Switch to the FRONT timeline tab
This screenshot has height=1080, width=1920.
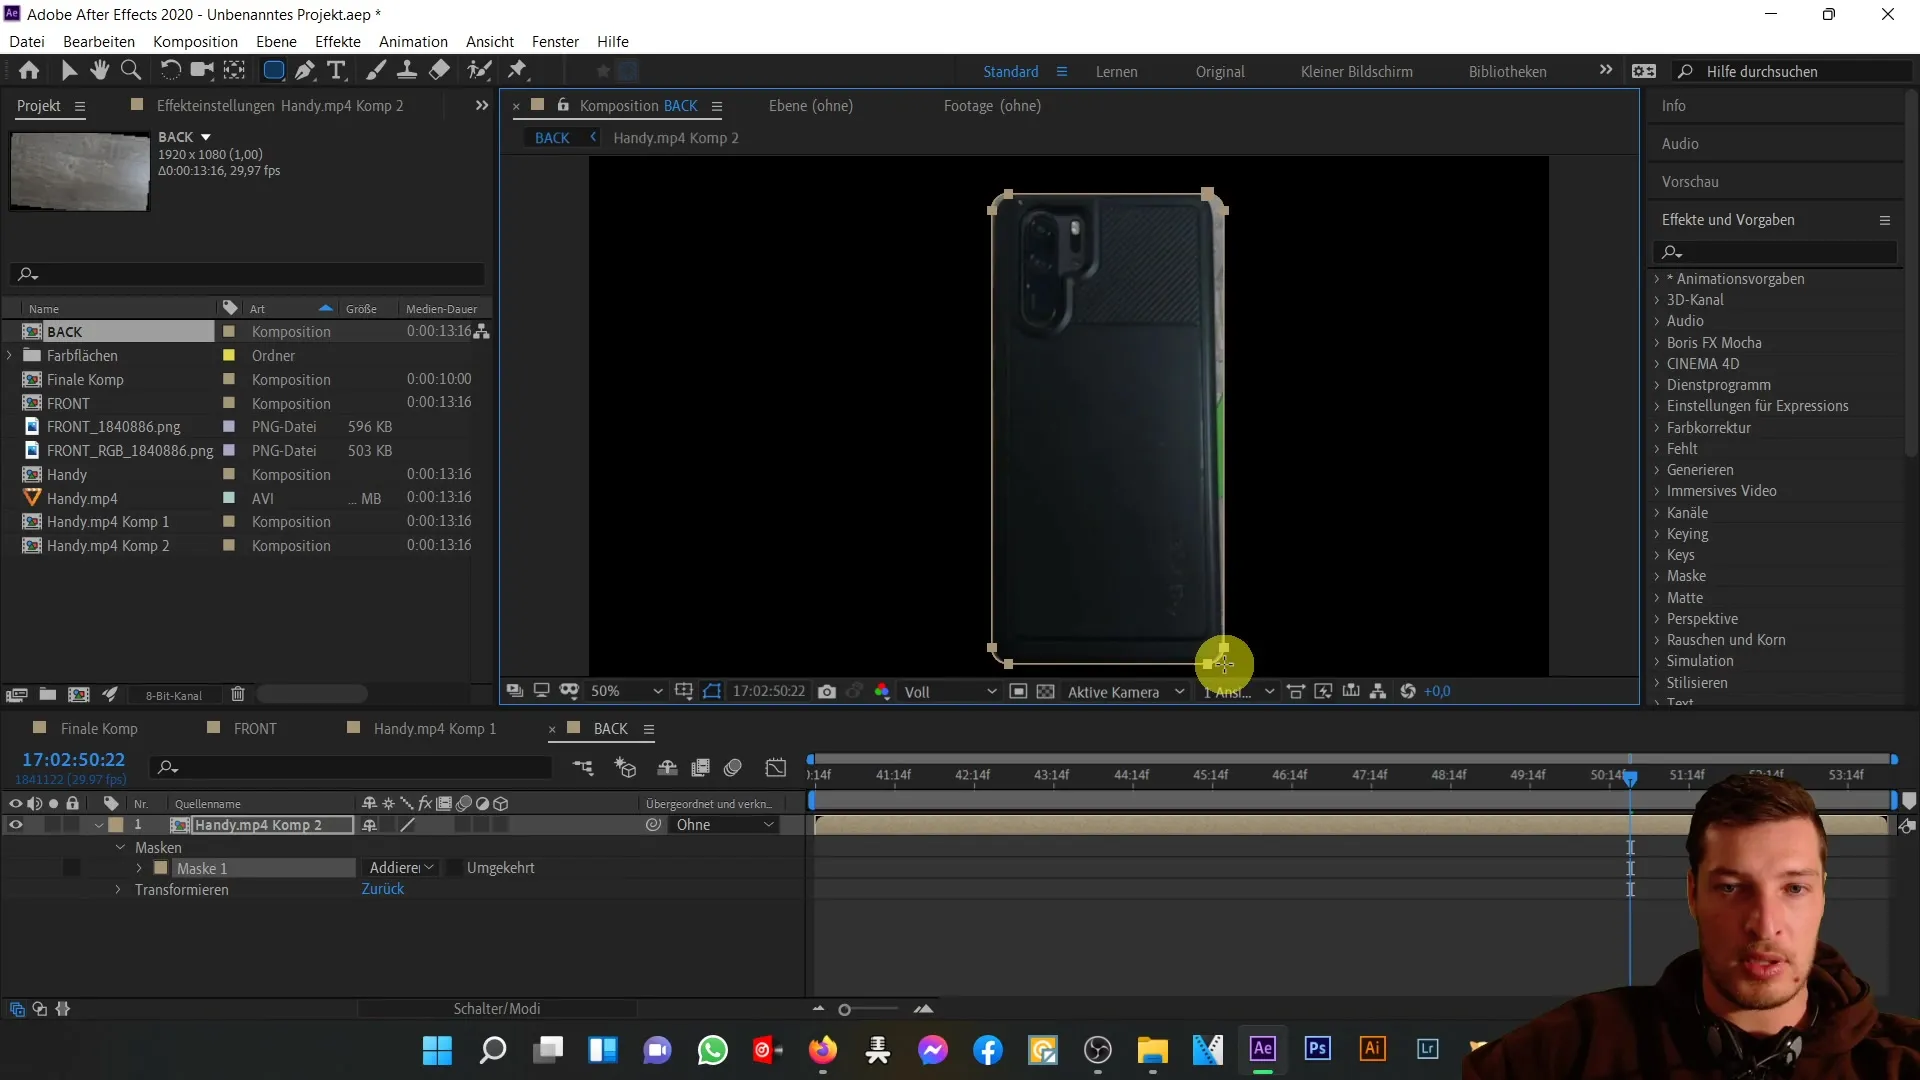255,729
